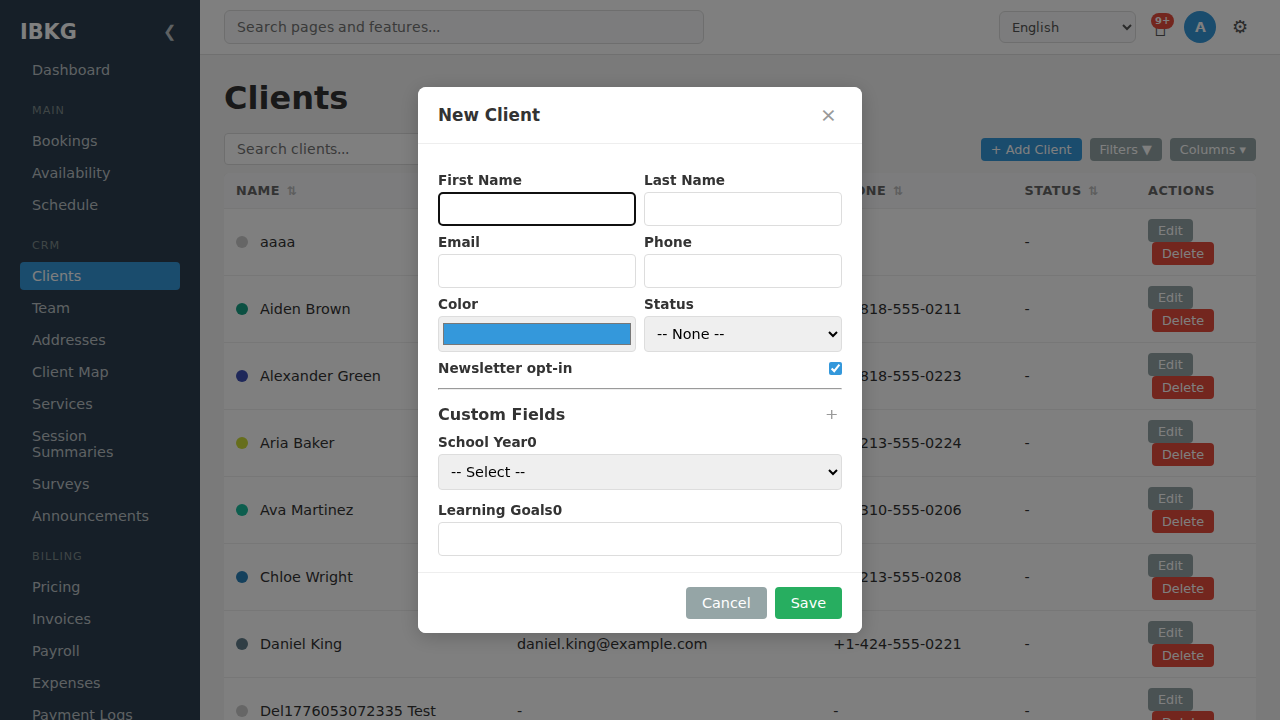
Task: Open the notifications icon with 9+ badge
Action: coord(1160,27)
